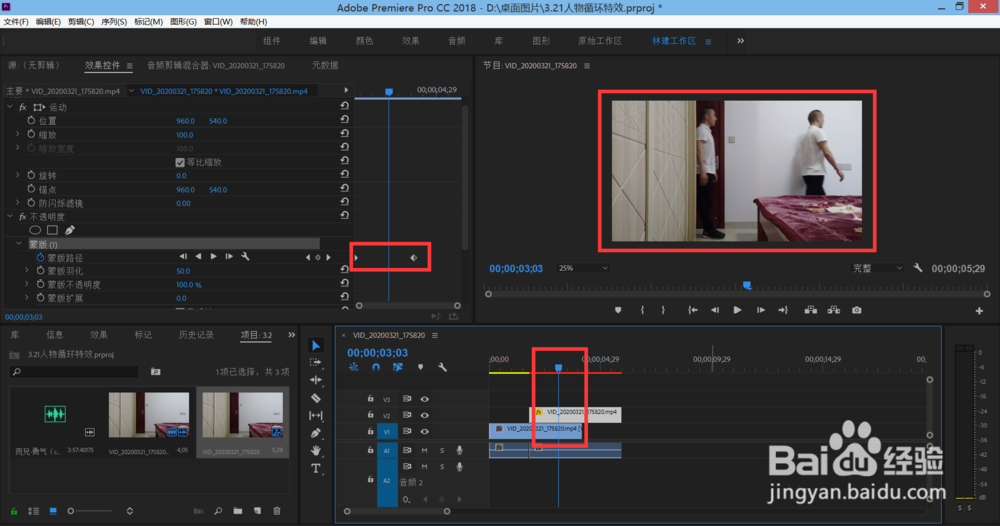This screenshot has height=526, width=1000.
Task: Go to Out point in program monitor
Action: coord(783,310)
